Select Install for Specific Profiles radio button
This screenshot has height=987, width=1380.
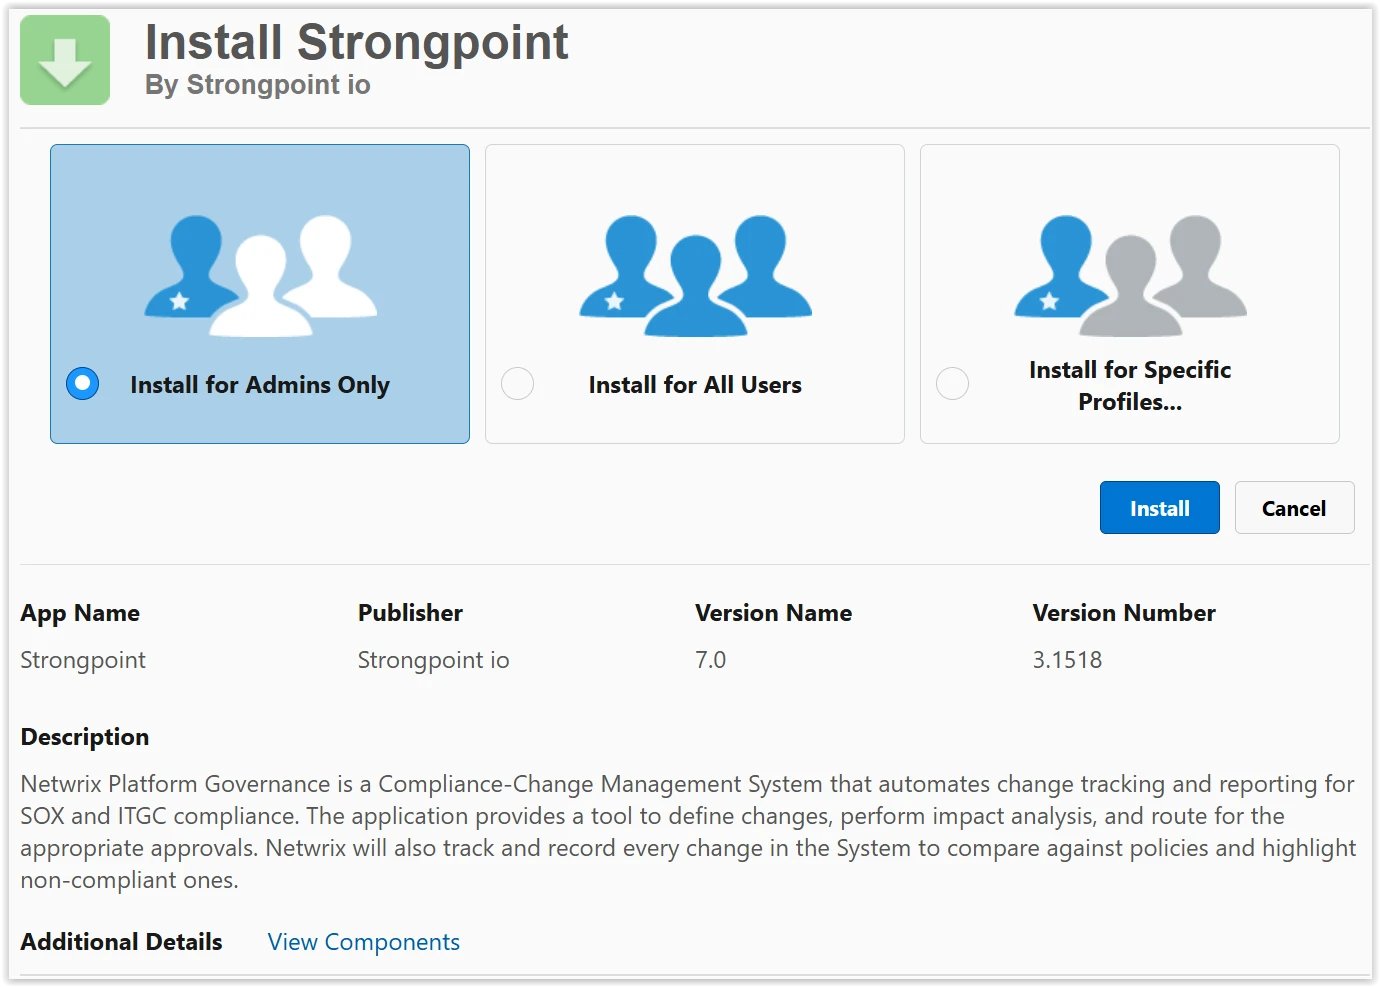point(952,384)
